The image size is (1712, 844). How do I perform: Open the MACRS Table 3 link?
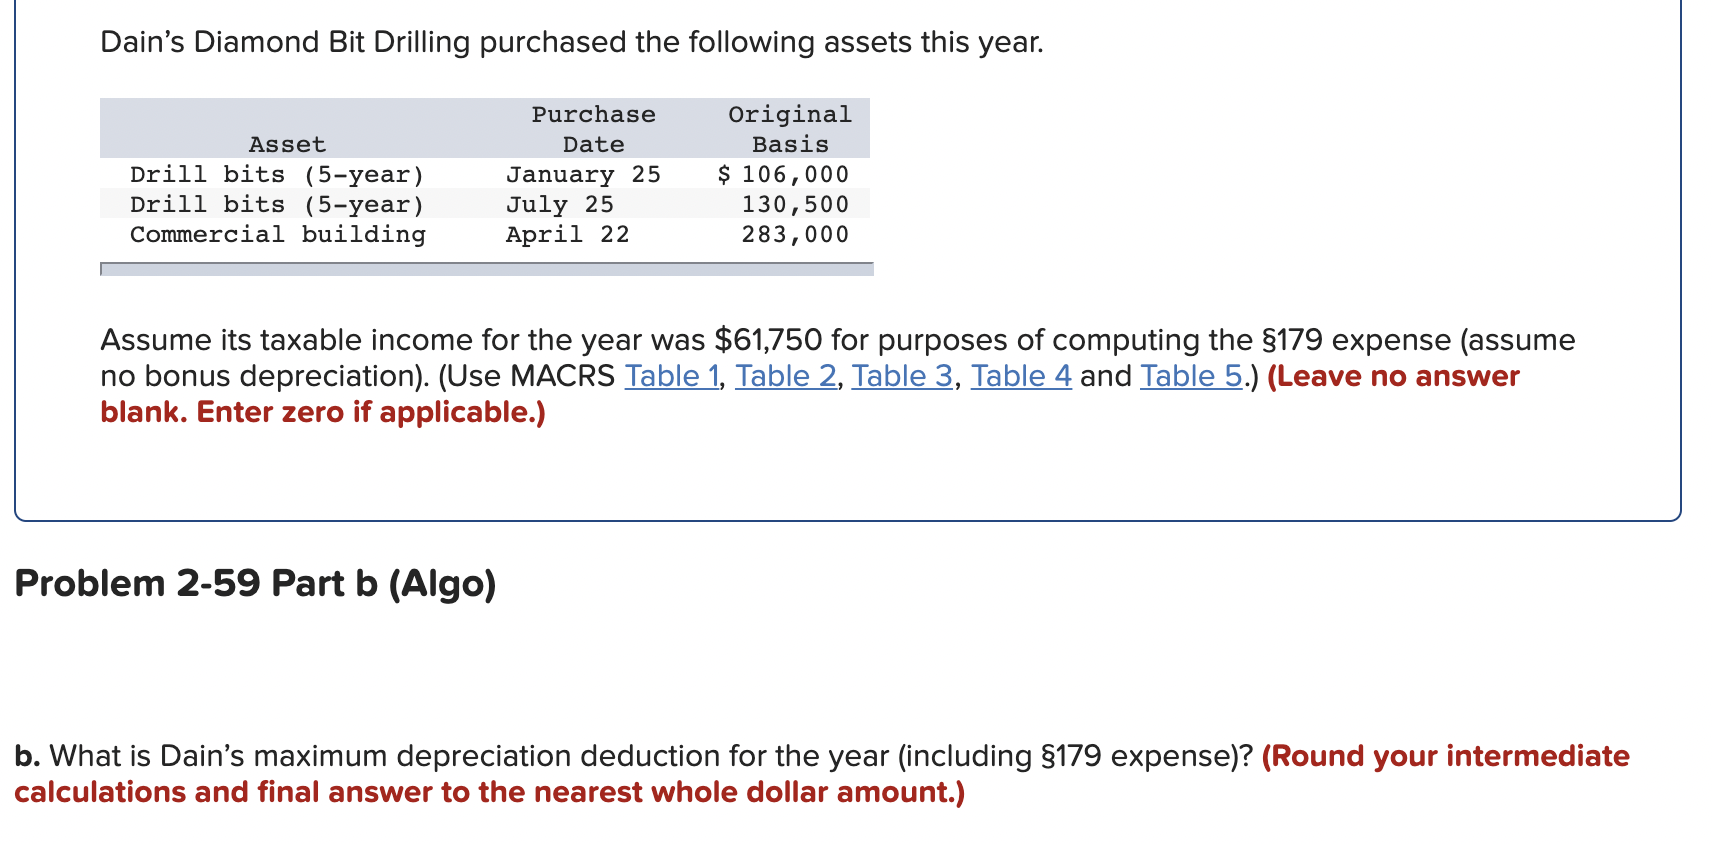902,376
